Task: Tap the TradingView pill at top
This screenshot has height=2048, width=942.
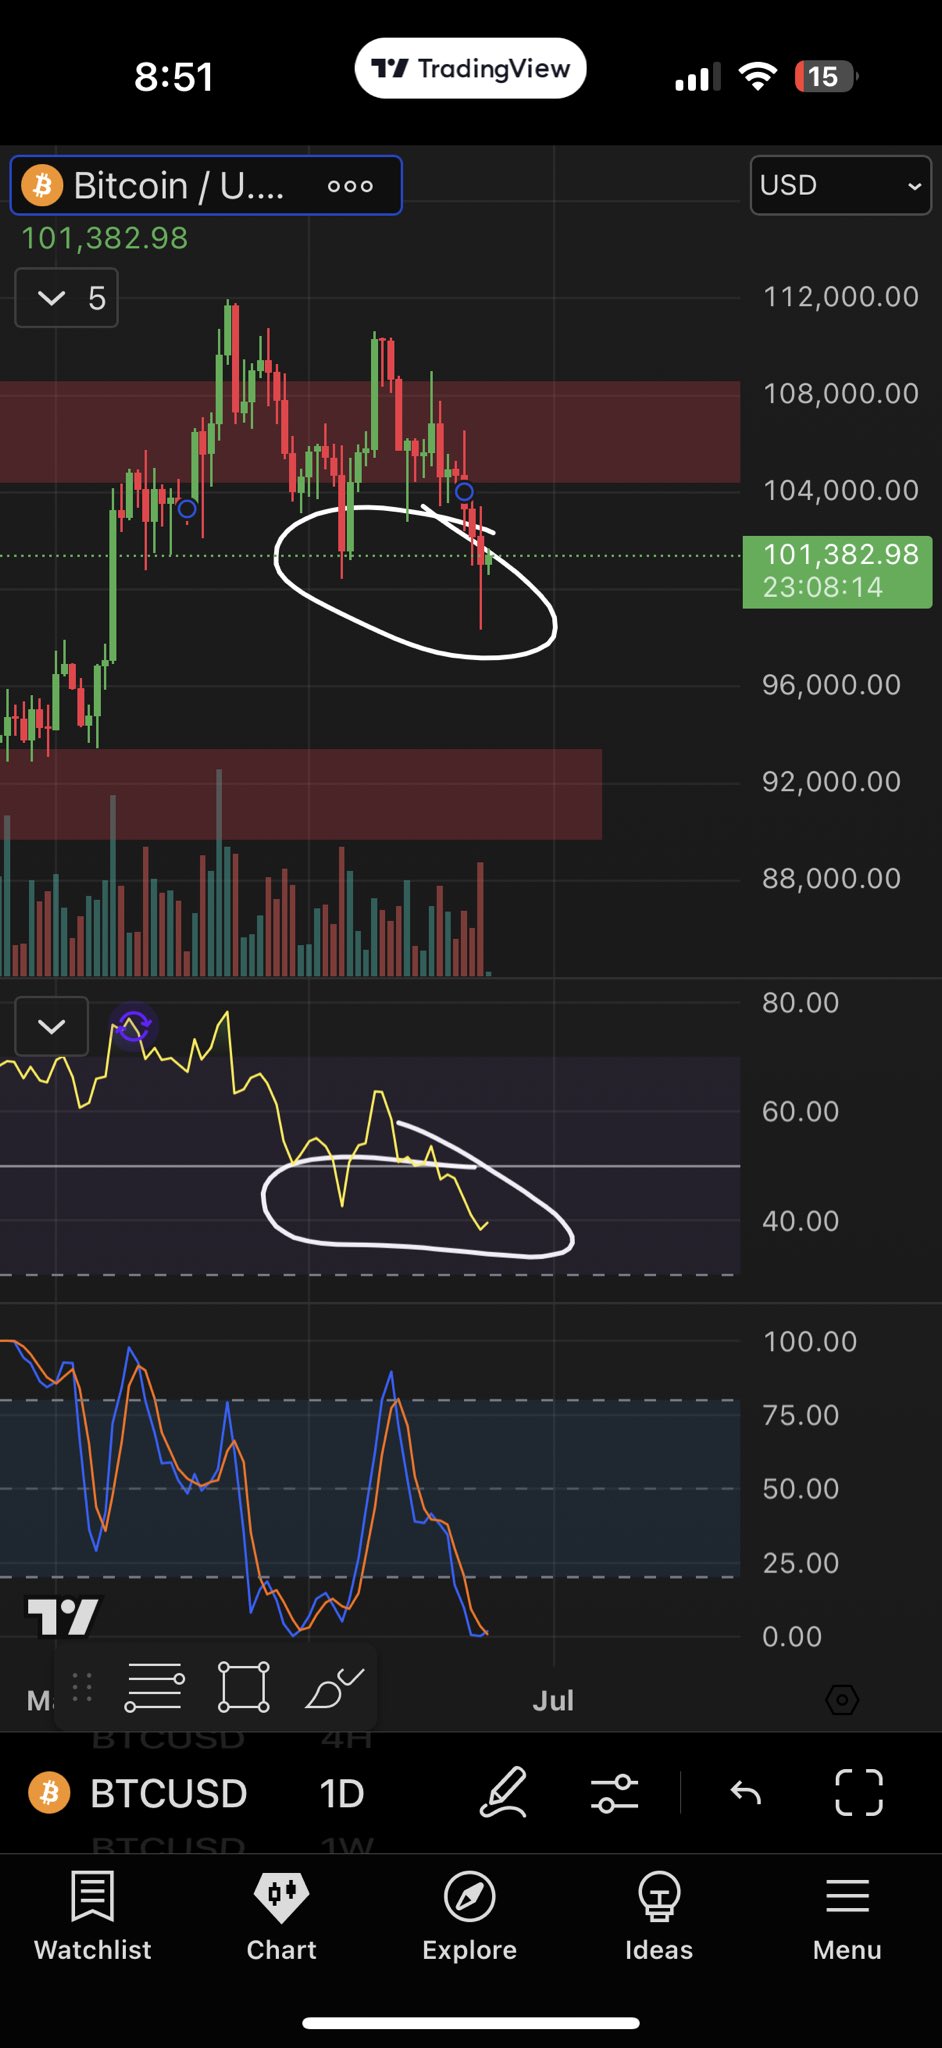Action: (470, 68)
